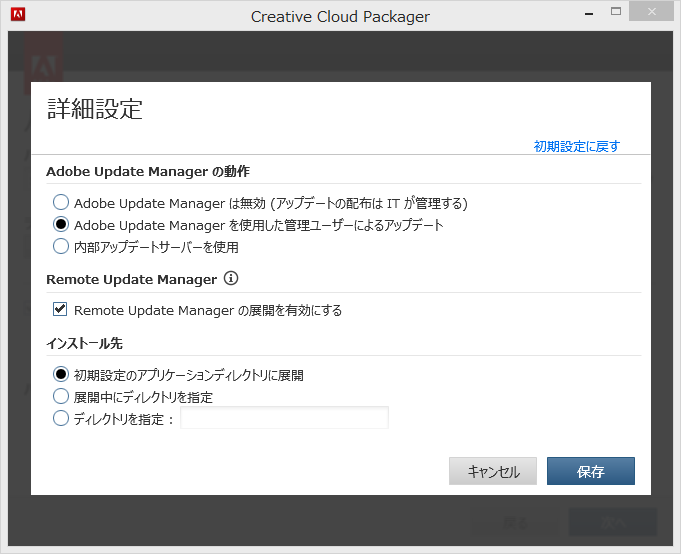Click the '詳細設定' heading text

(x=95, y=109)
